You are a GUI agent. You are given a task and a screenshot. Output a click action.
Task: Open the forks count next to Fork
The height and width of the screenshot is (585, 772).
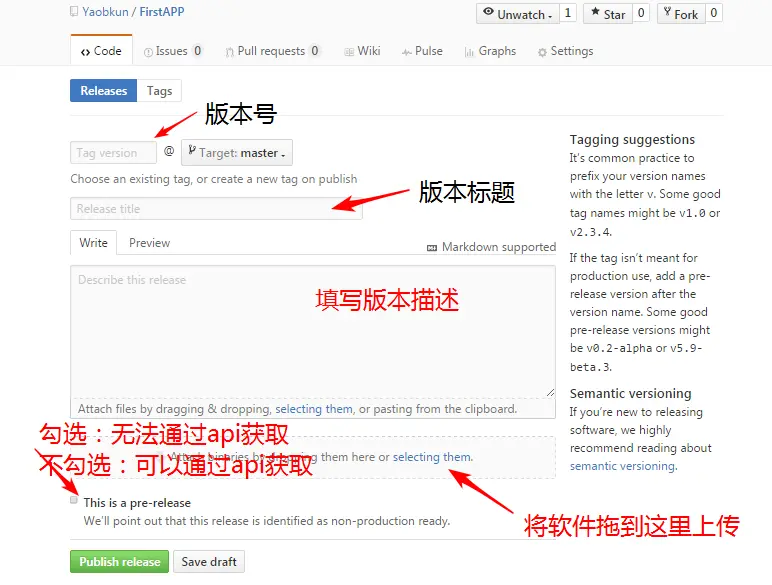coord(713,13)
